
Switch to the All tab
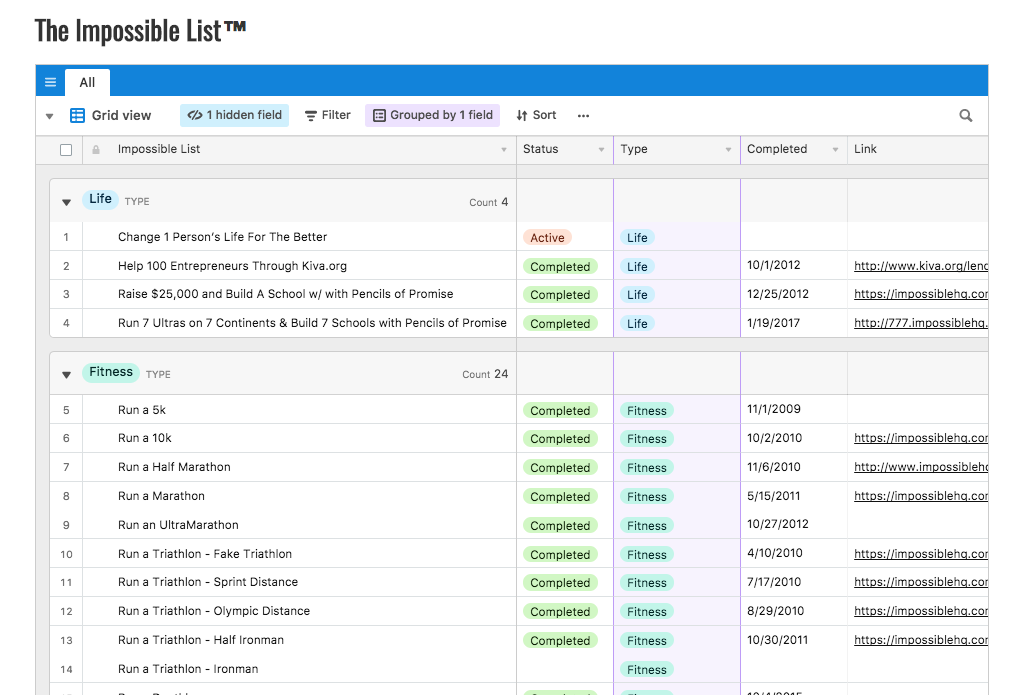click(87, 82)
